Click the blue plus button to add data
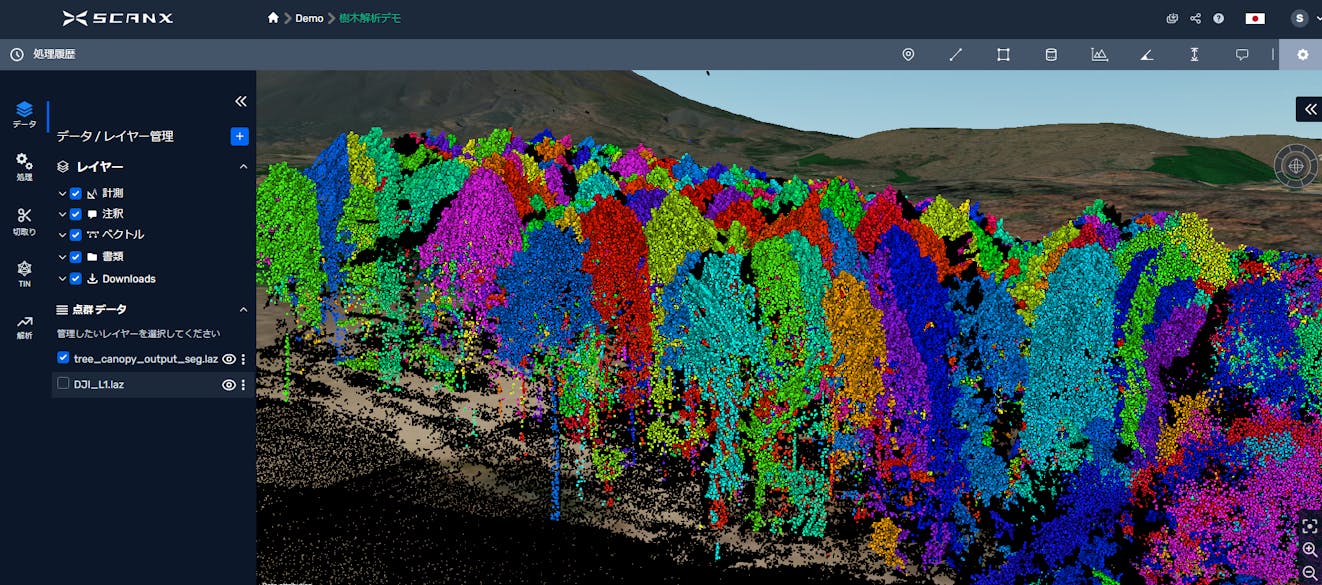 click(x=239, y=136)
